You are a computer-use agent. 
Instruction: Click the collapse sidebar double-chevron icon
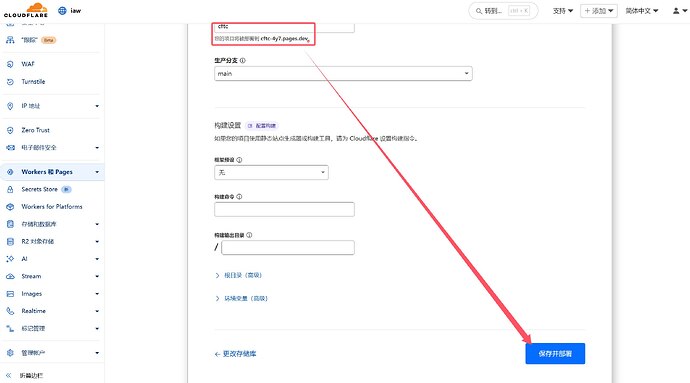point(8,376)
